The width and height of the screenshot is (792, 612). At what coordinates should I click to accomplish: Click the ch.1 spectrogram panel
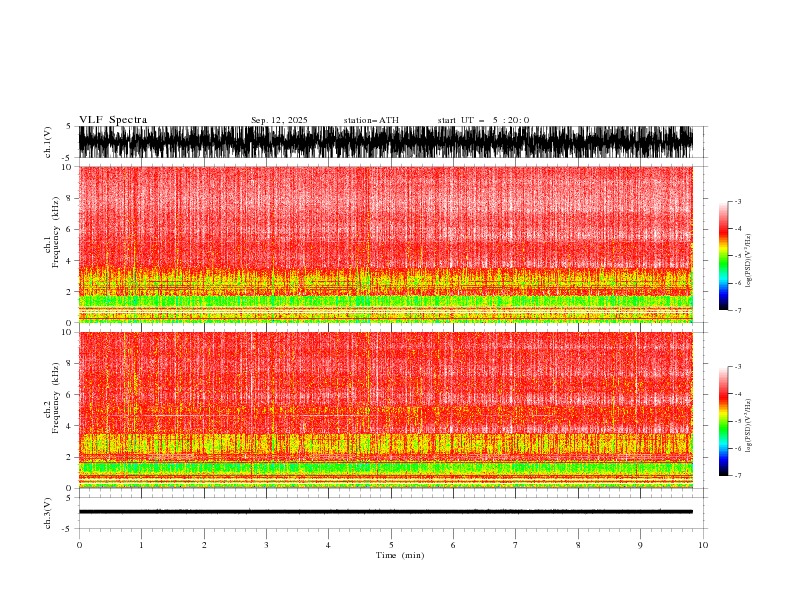[x=385, y=244]
